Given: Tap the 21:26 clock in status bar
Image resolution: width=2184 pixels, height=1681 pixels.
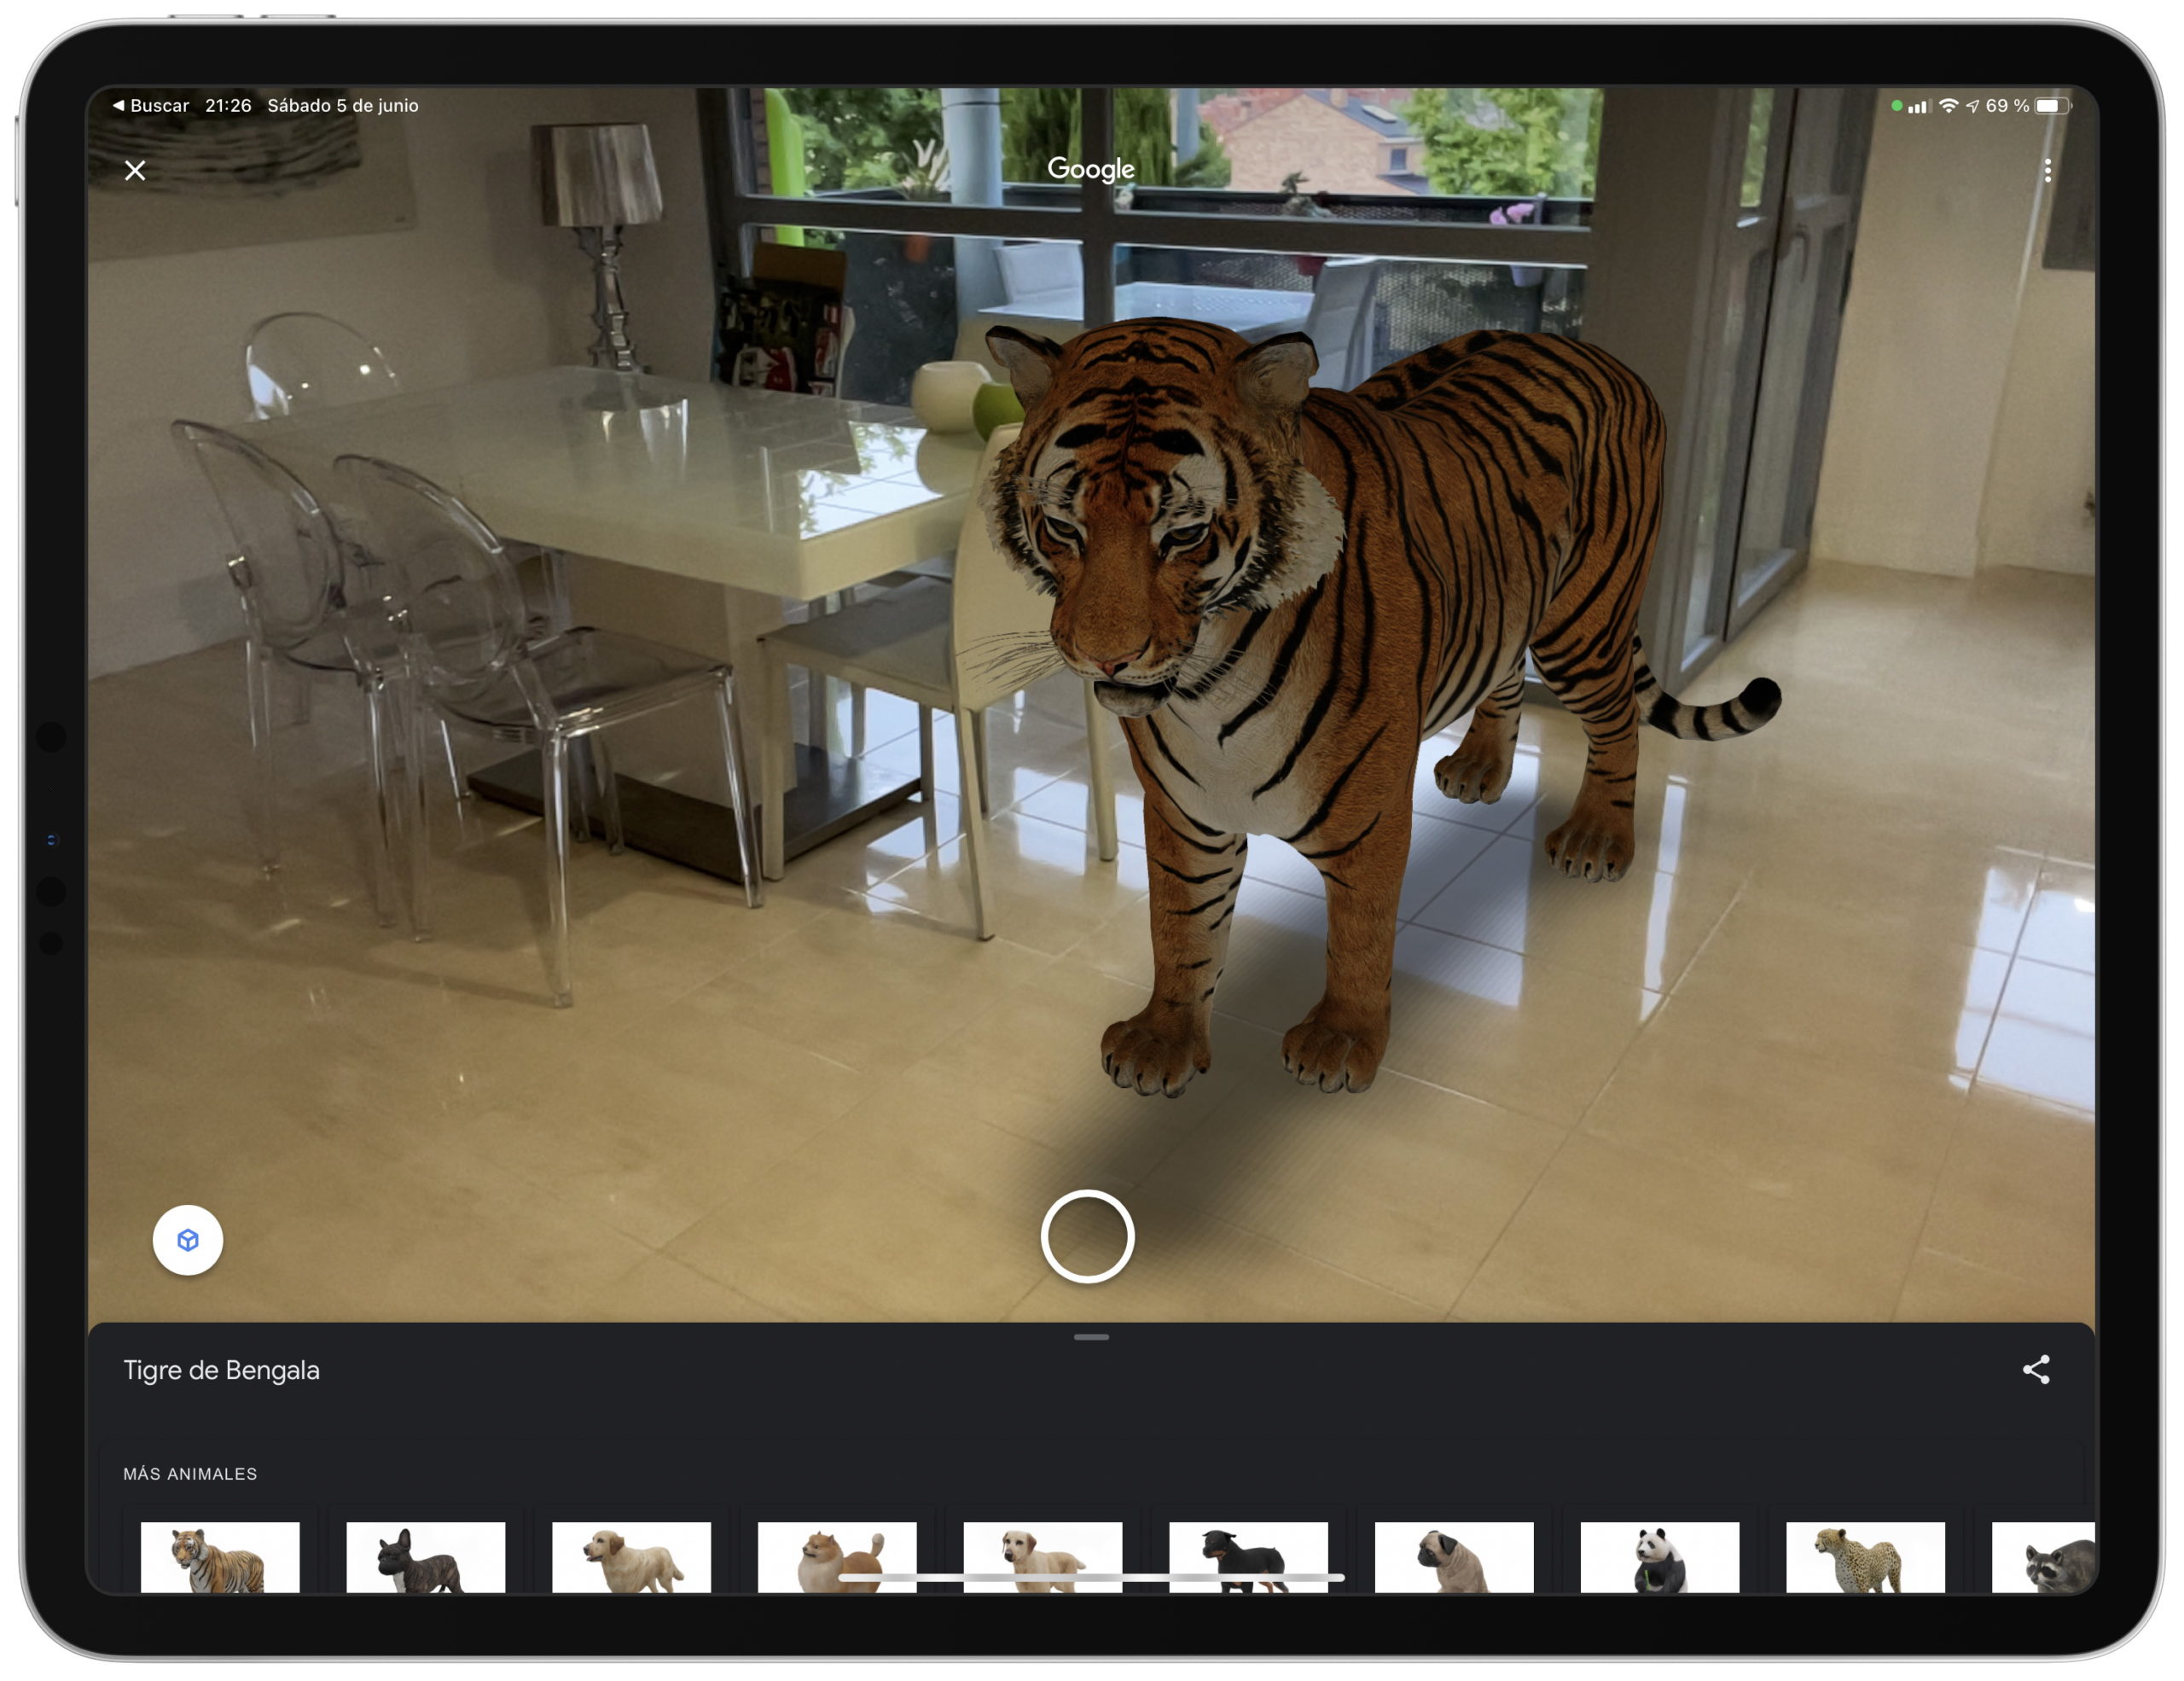Looking at the screenshot, I should (x=228, y=105).
